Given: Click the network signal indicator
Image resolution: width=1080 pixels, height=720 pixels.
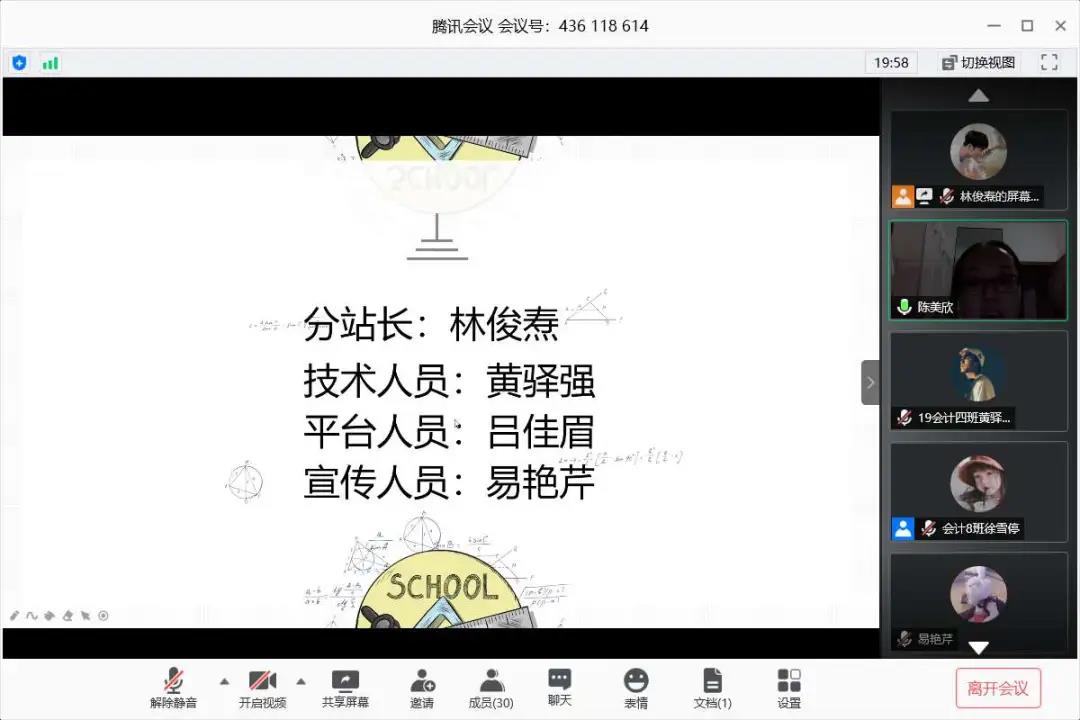Looking at the screenshot, I should click(x=50, y=62).
